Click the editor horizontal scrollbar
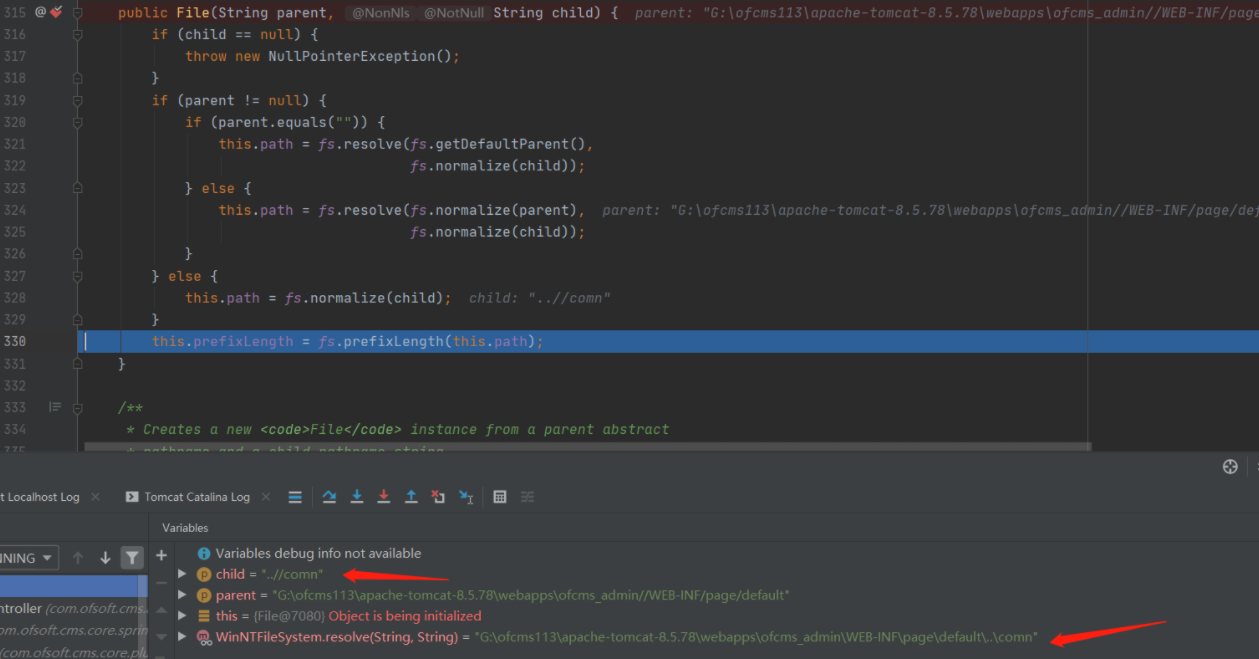1259x659 pixels. pos(588,448)
